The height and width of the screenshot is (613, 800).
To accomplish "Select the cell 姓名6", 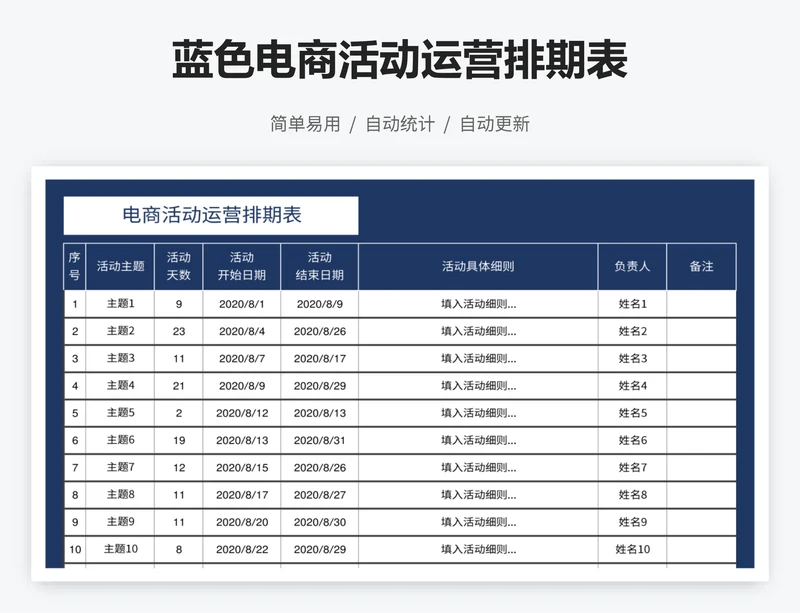I will click(x=632, y=440).
